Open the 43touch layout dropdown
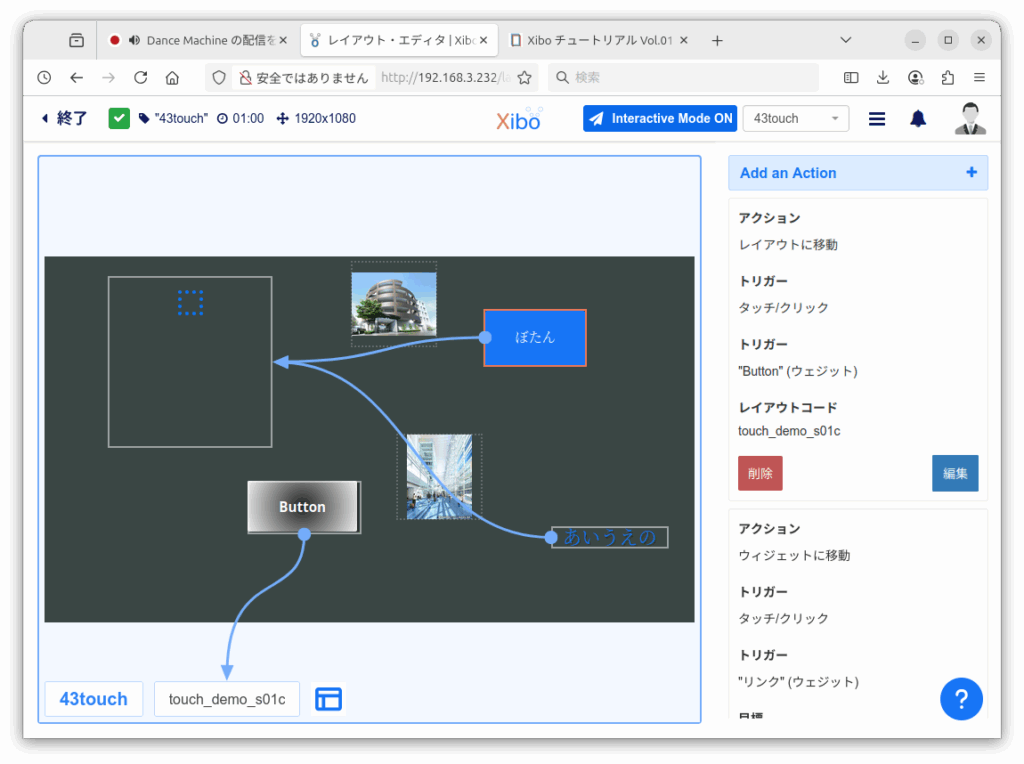The width and height of the screenshot is (1024, 764). click(795, 119)
